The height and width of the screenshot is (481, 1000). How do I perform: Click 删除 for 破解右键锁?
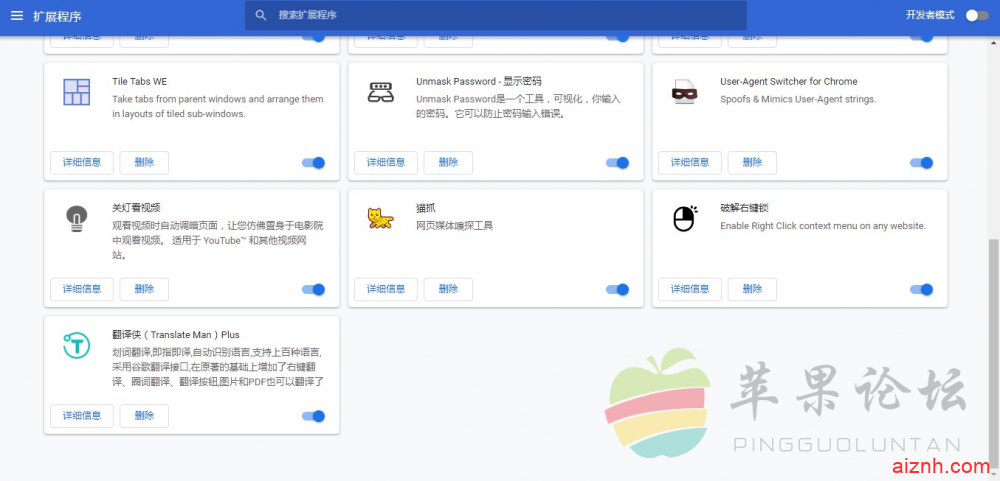coord(753,290)
